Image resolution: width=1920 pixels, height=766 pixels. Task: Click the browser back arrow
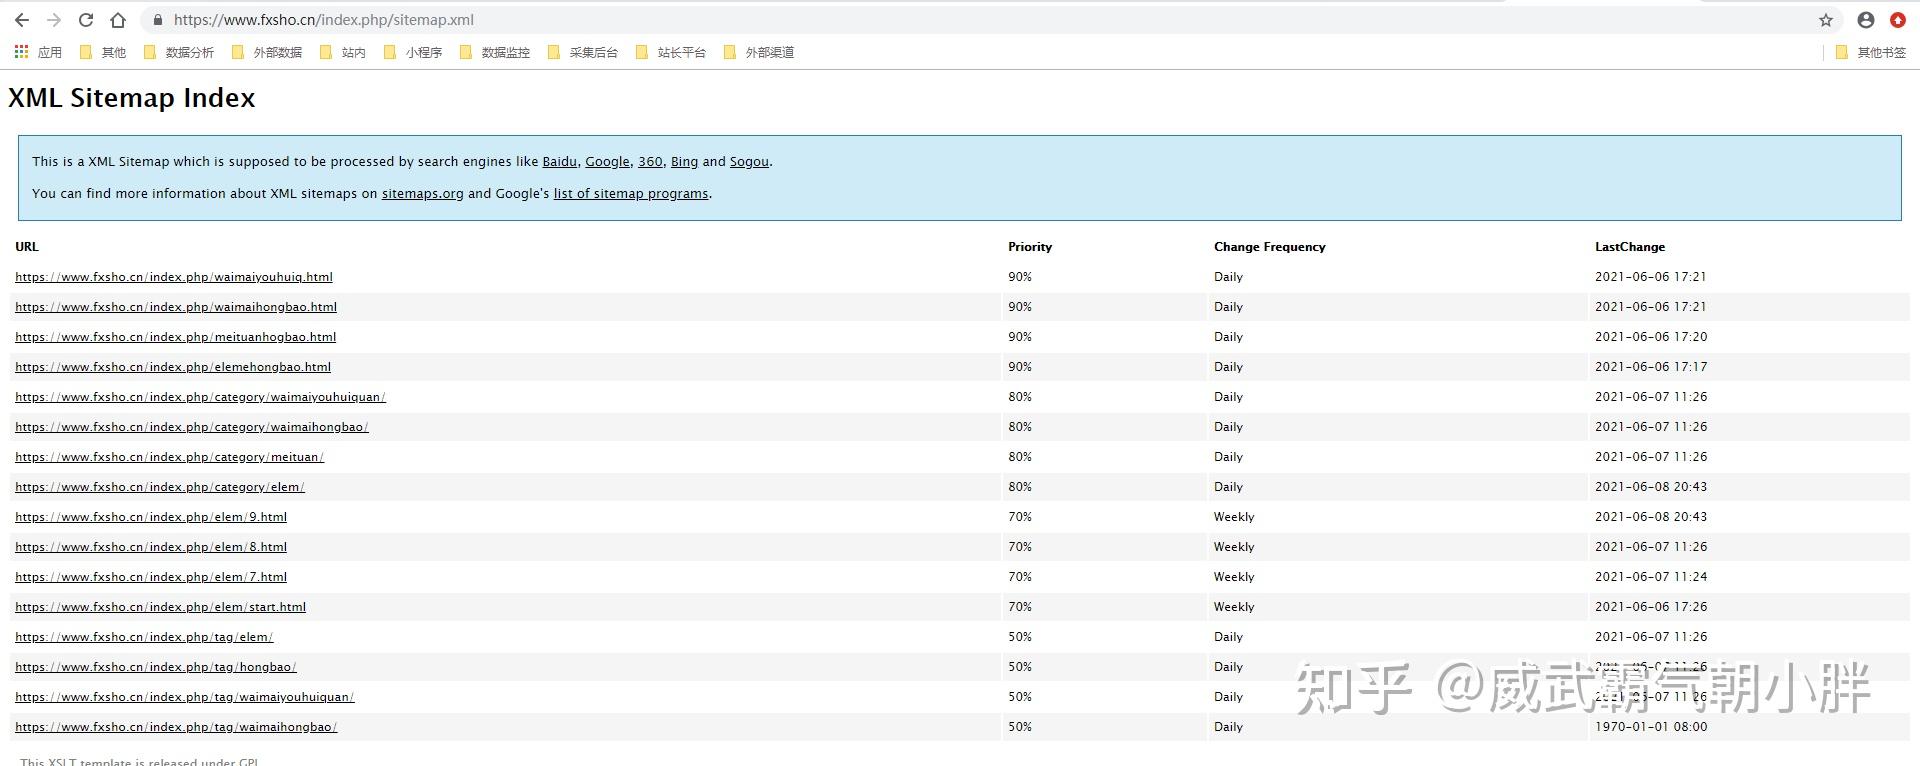click(x=22, y=20)
